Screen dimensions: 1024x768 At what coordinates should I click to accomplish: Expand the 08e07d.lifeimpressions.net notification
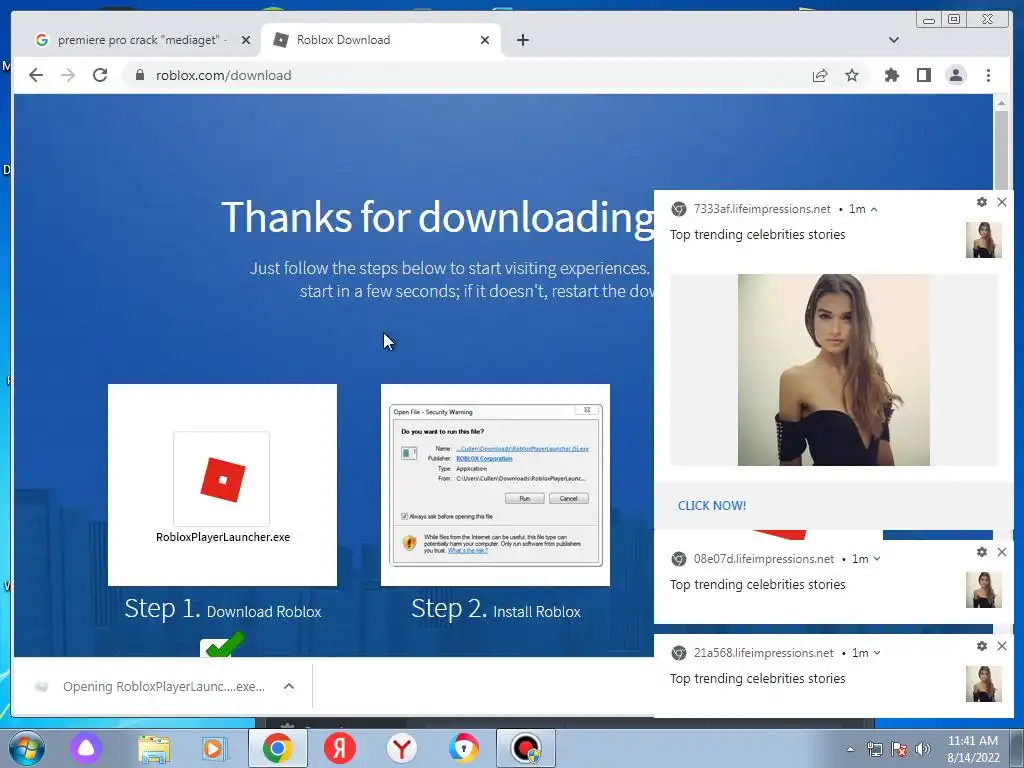coord(877,559)
